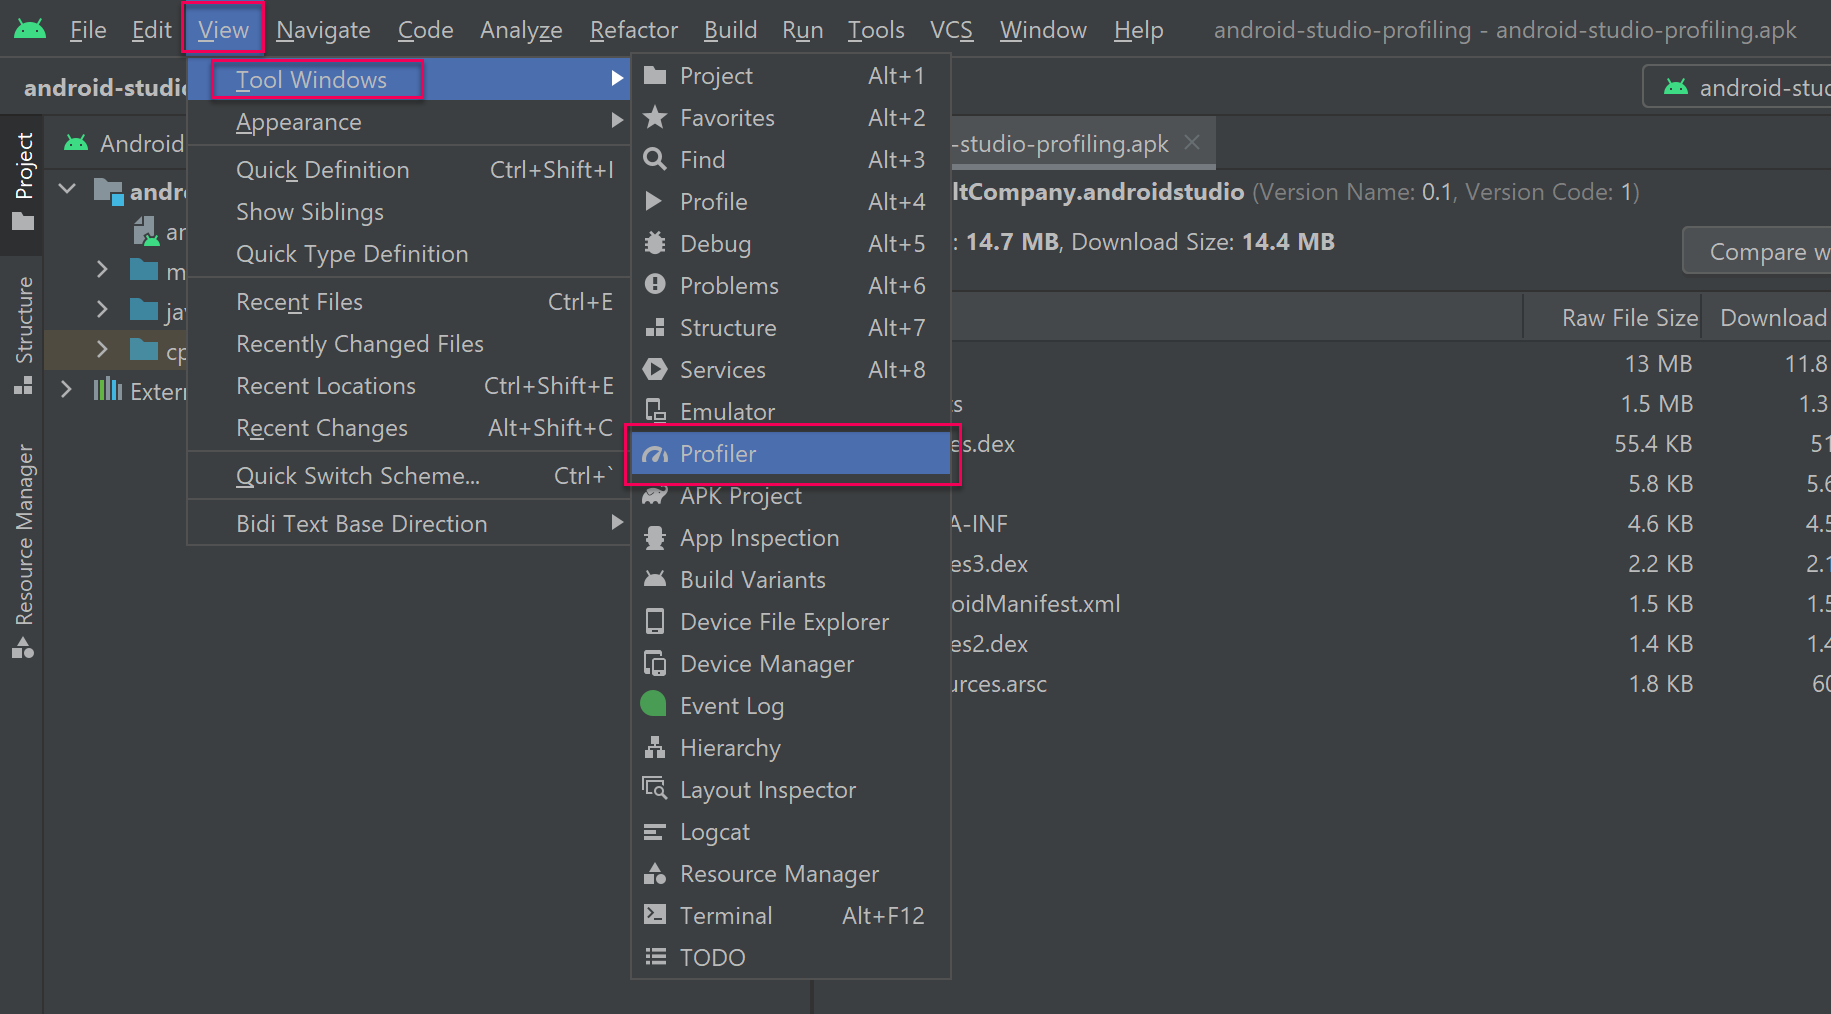Click the Event Log green icon

(654, 705)
